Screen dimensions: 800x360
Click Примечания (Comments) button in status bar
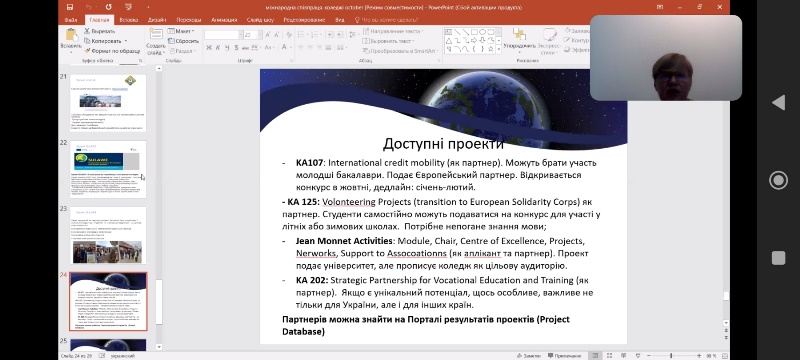pos(564,355)
